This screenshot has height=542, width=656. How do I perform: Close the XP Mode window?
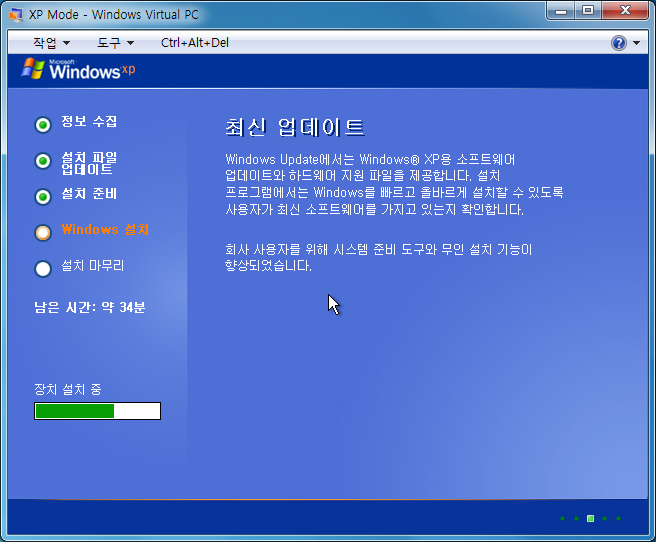click(x=625, y=10)
